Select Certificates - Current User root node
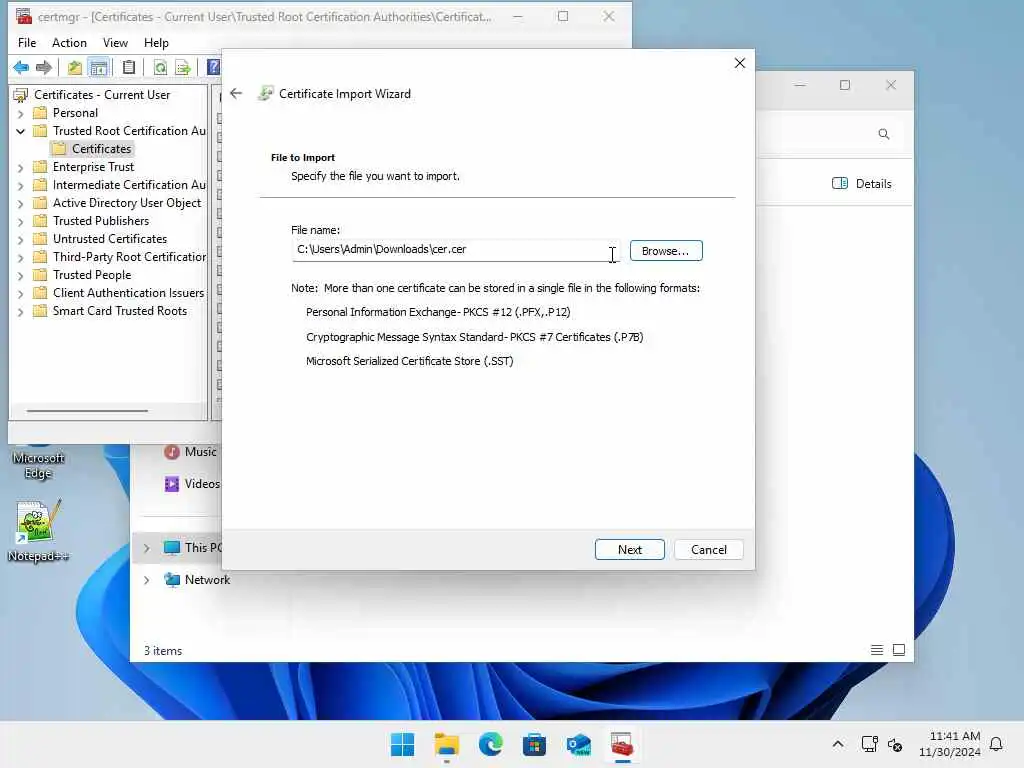This screenshot has height=768, width=1024. point(102,95)
